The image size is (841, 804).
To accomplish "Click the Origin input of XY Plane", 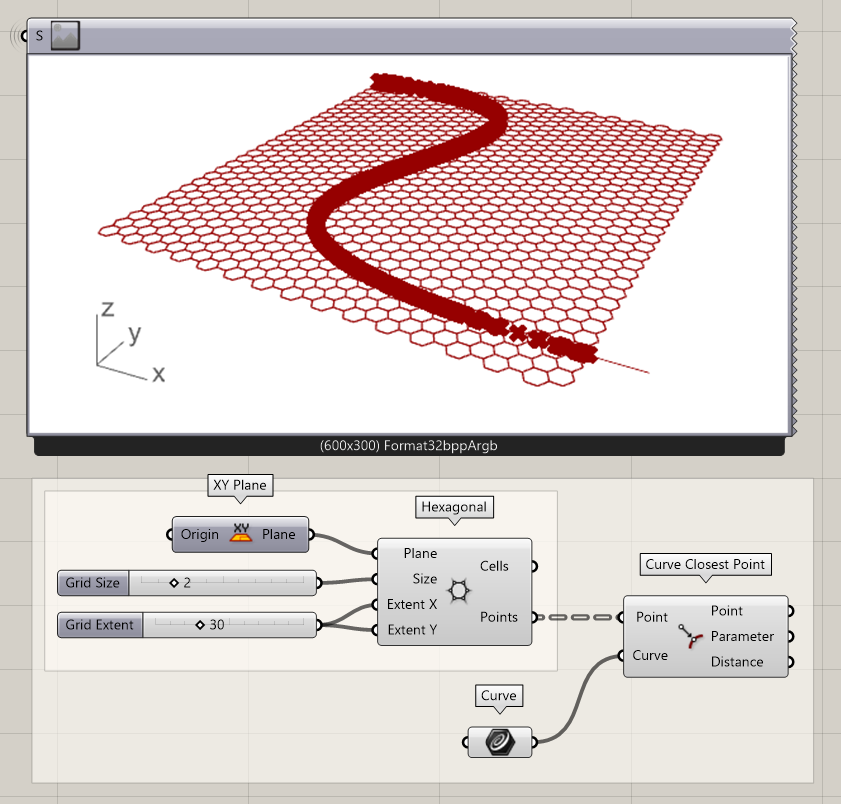I will (200, 534).
